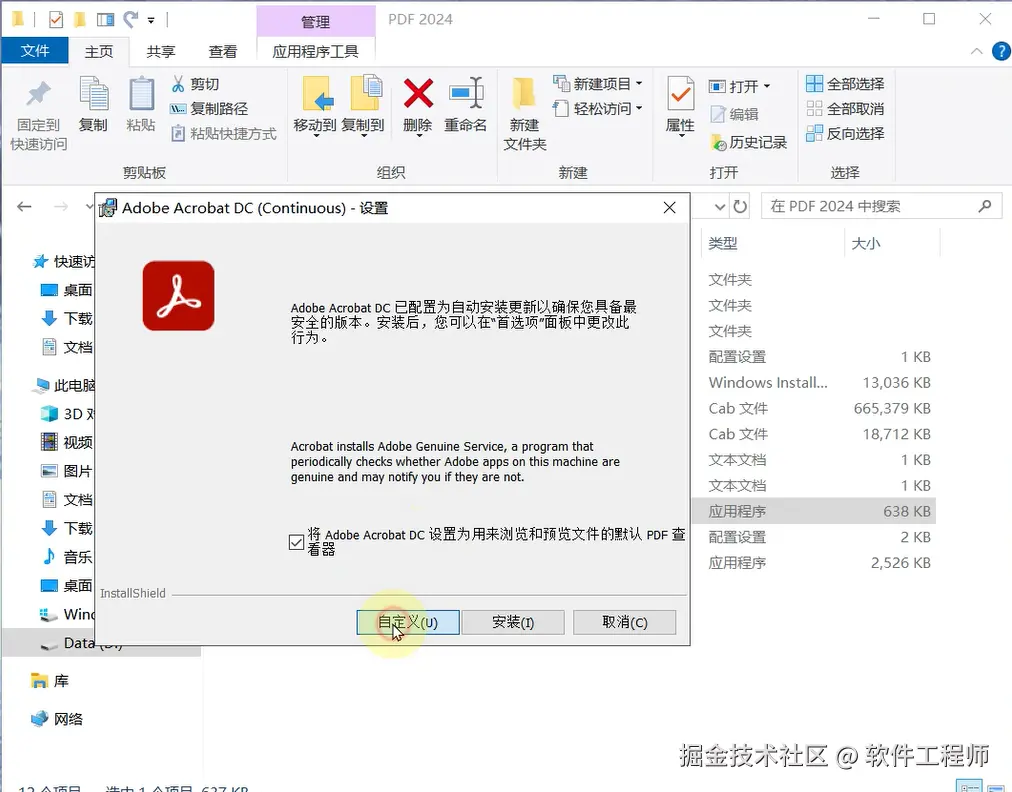
Task: Click the Pin to Quick Access icon
Action: [38, 95]
